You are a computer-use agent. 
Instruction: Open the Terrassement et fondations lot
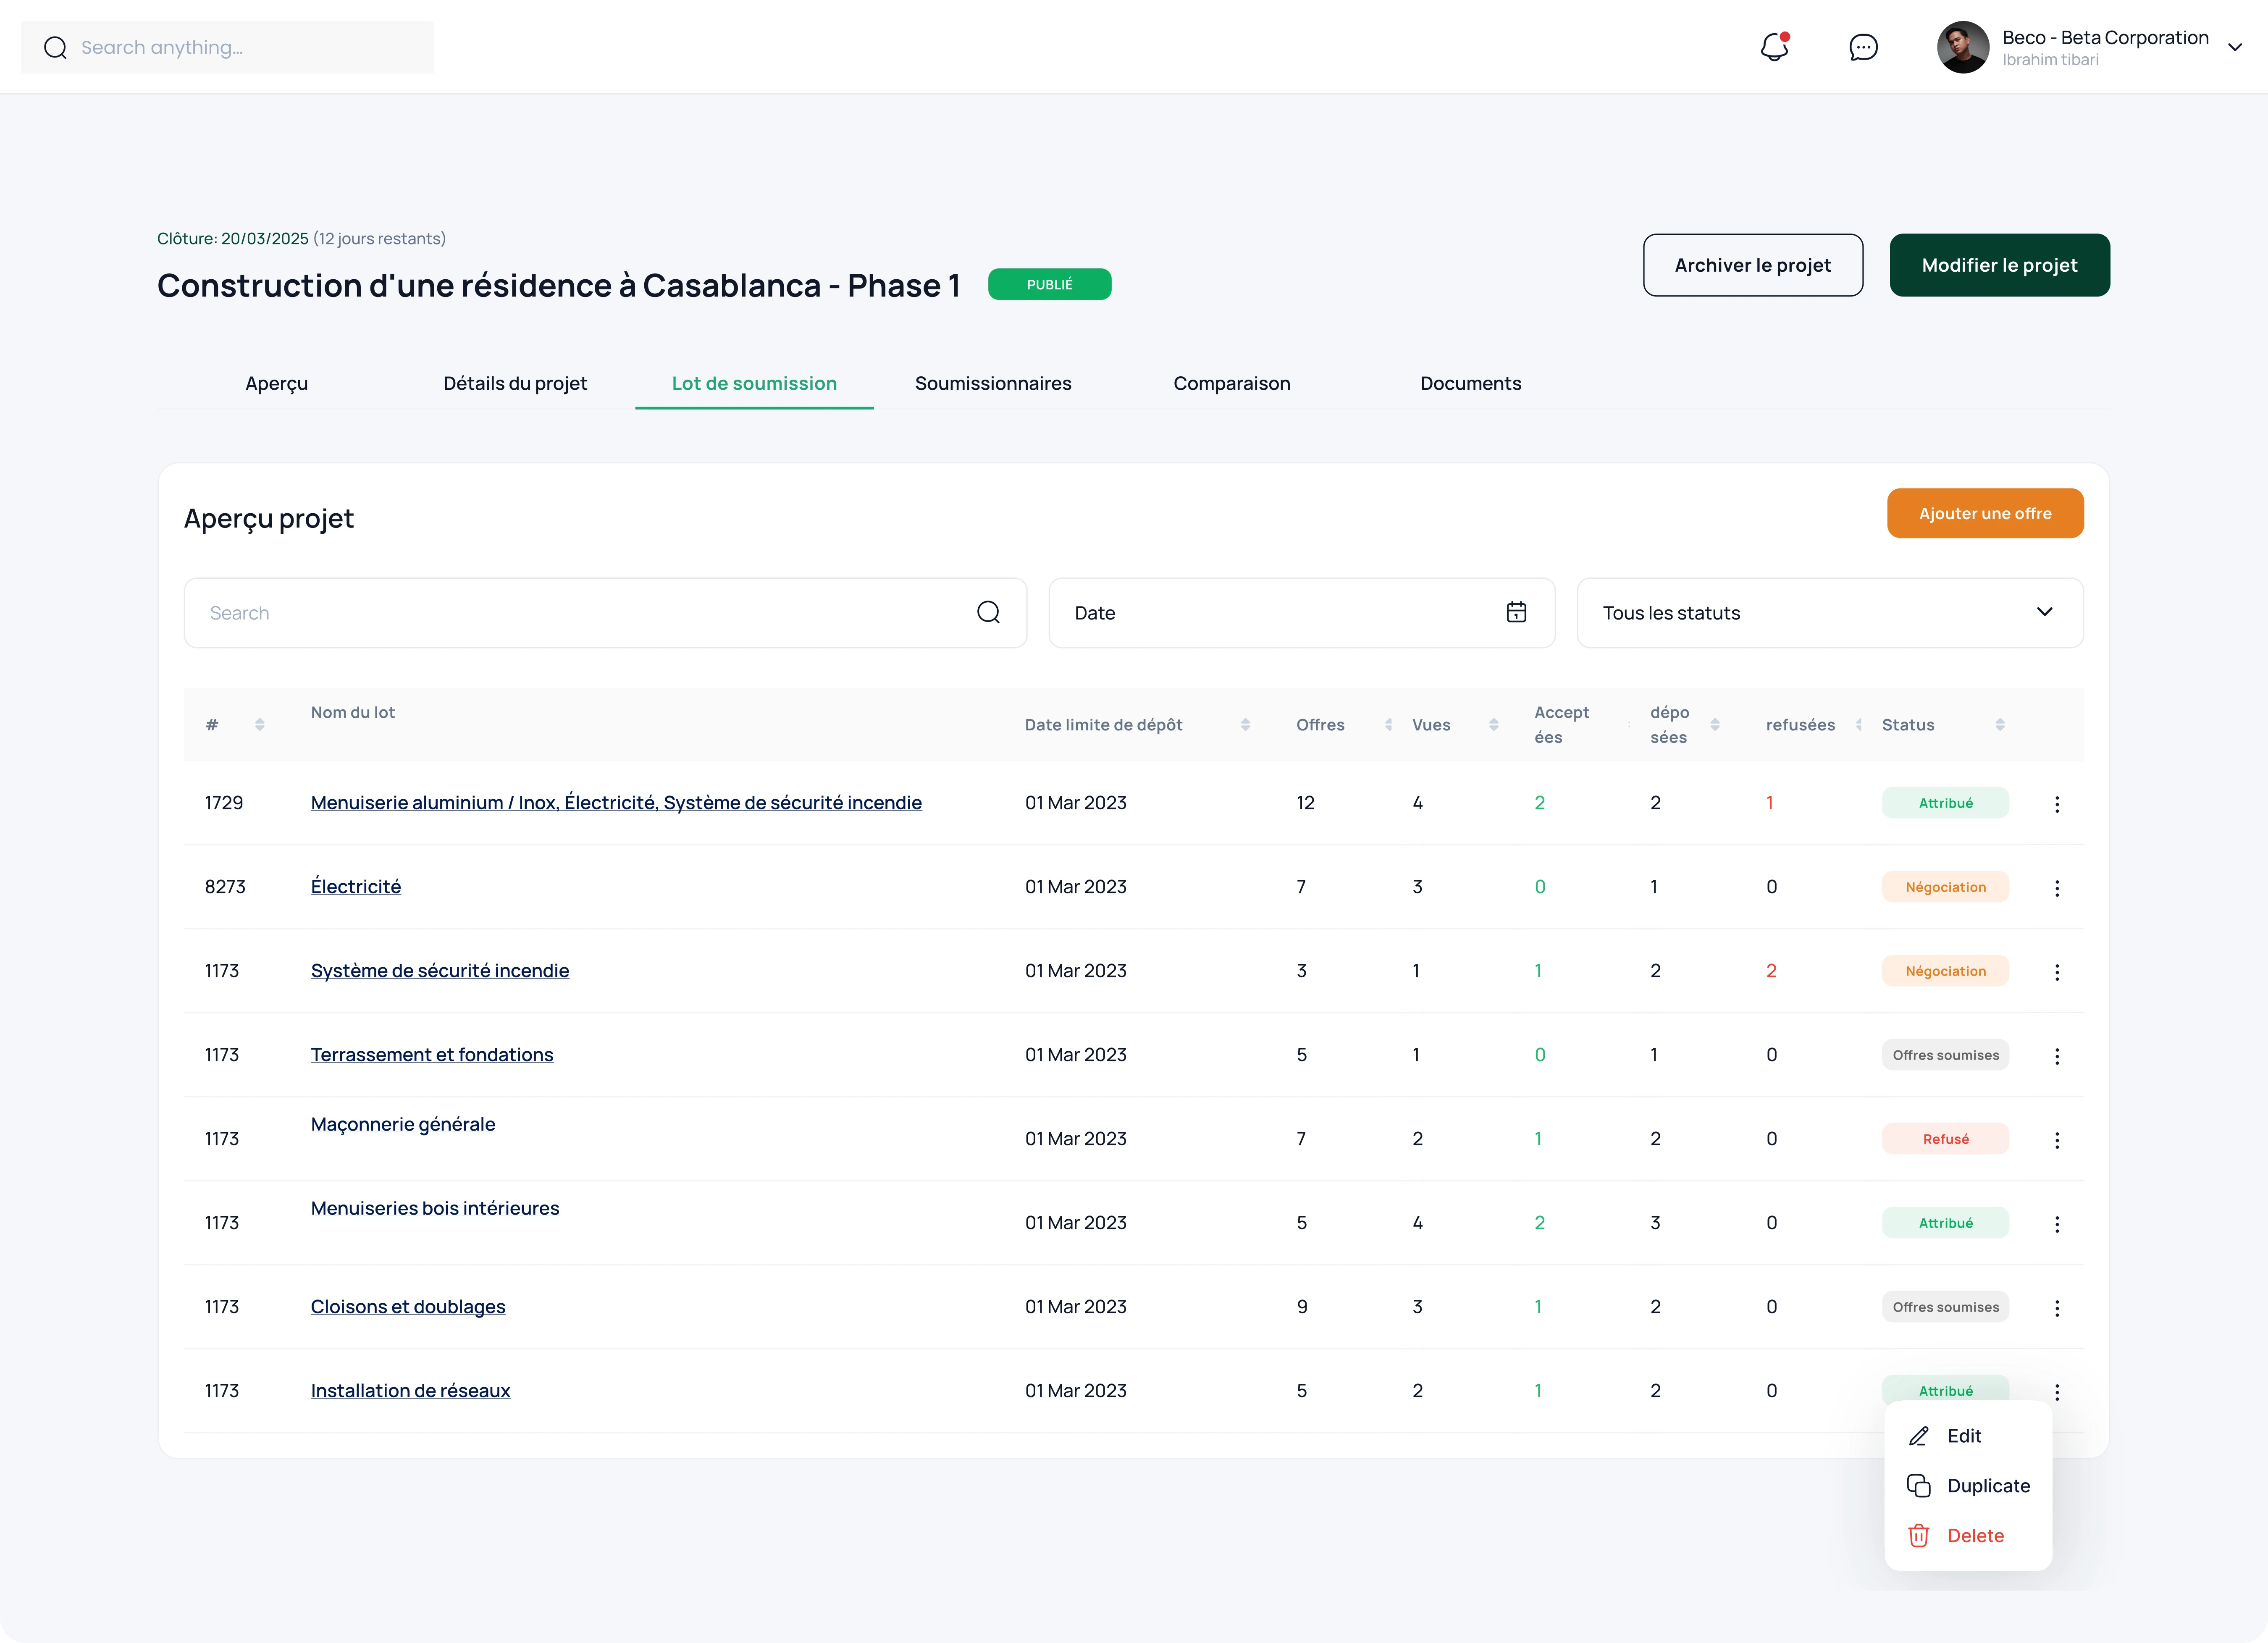pos(432,1054)
